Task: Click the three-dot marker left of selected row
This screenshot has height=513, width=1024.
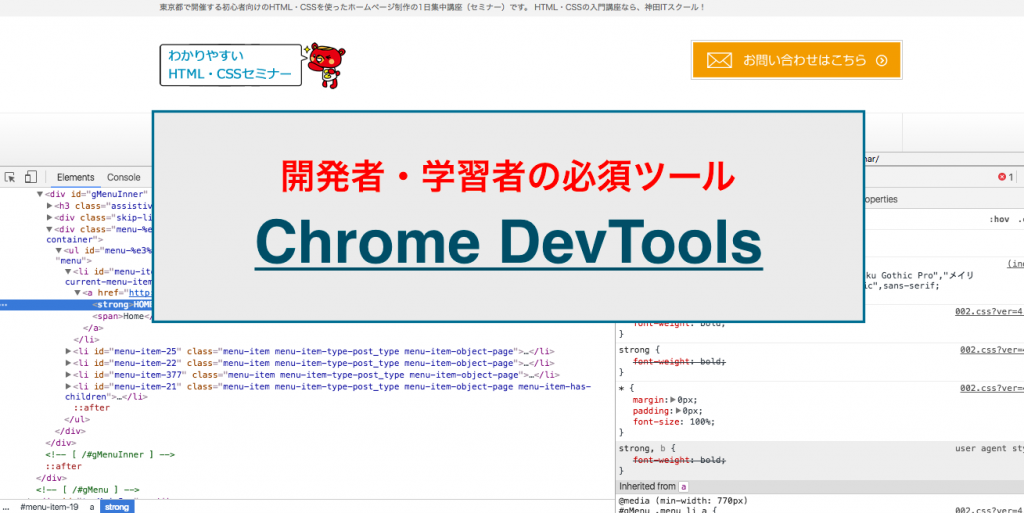Action: [x=4, y=305]
